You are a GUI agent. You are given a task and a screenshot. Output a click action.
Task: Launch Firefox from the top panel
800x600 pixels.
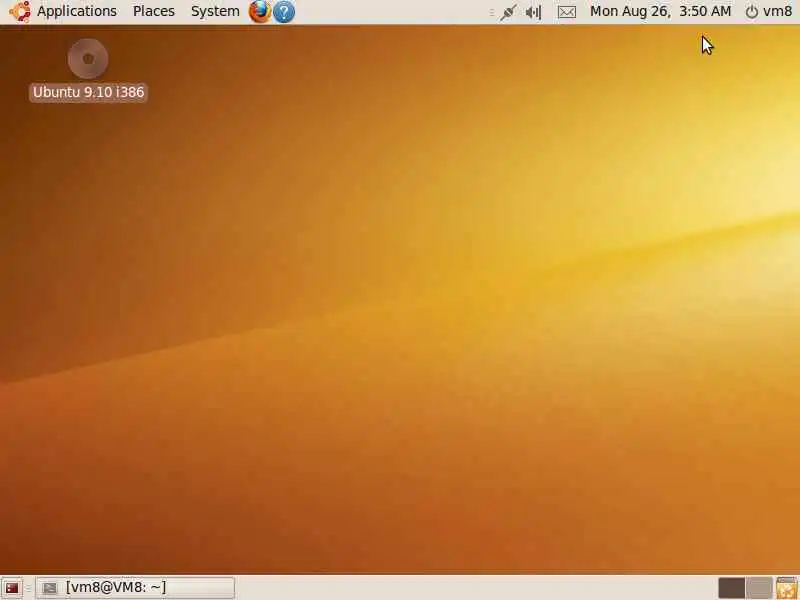tap(260, 11)
